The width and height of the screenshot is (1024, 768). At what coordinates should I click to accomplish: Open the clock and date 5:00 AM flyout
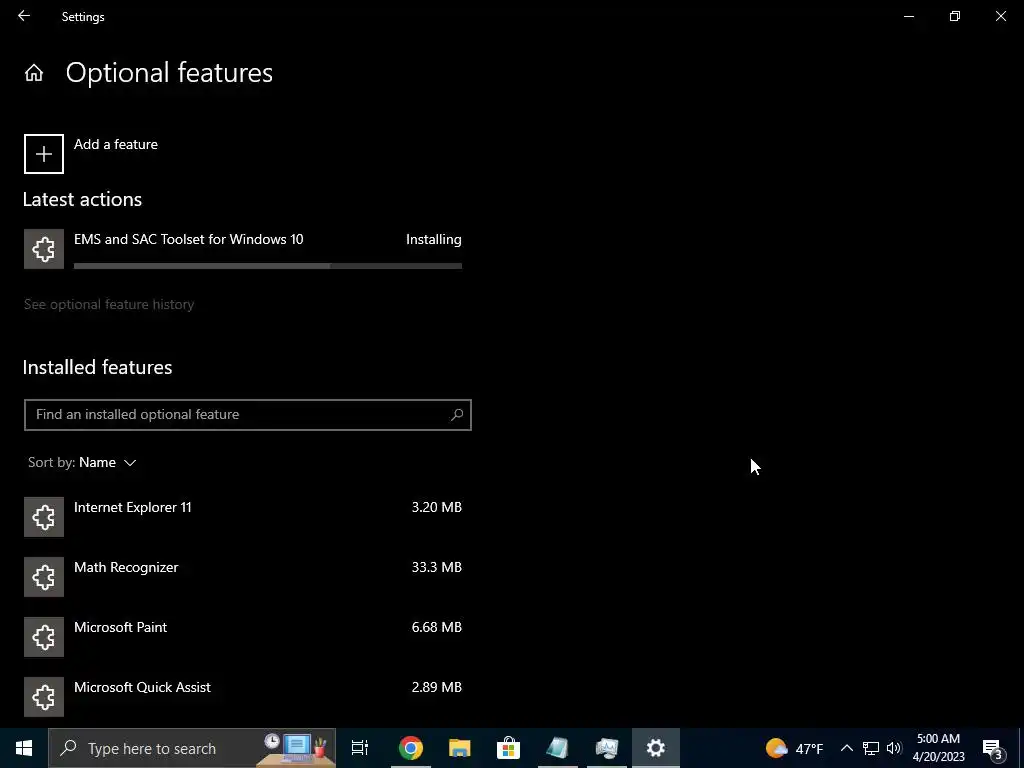938,748
